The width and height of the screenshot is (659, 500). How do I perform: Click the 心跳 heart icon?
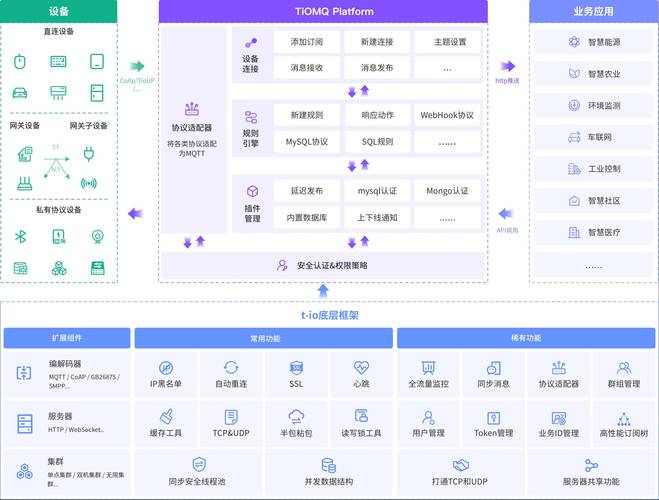361,368
